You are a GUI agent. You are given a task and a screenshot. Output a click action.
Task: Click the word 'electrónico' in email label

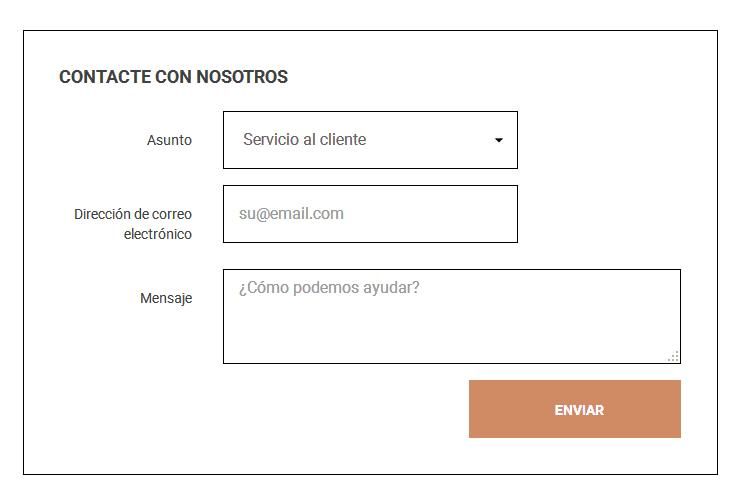click(158, 233)
